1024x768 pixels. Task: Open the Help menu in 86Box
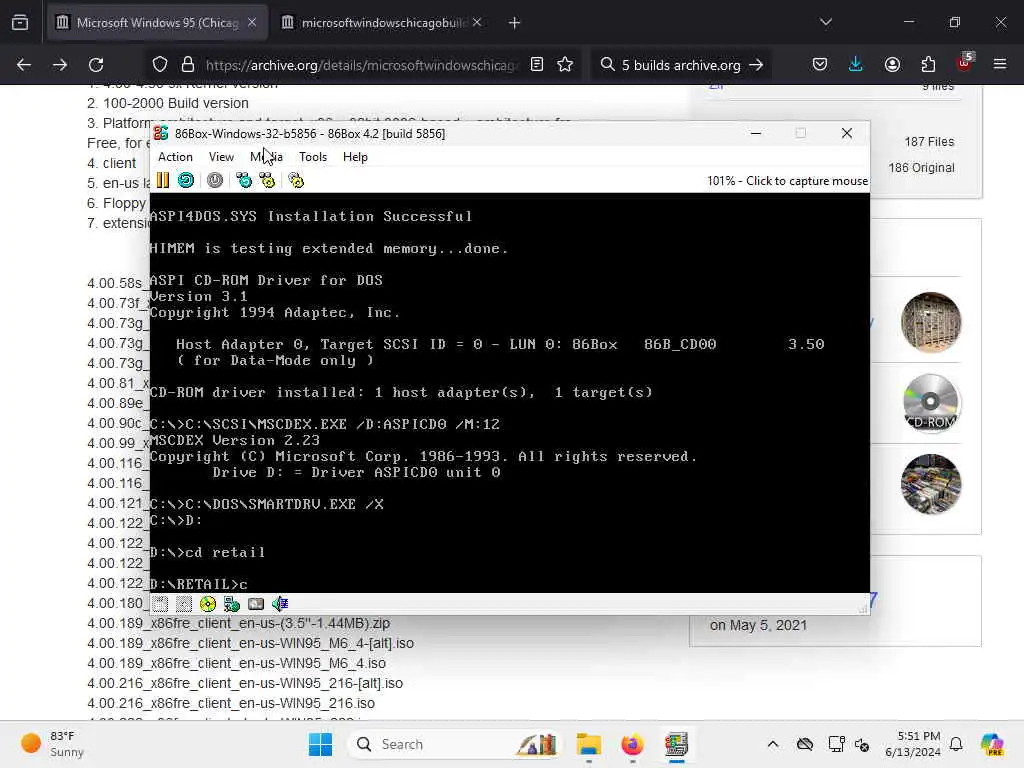pos(355,157)
